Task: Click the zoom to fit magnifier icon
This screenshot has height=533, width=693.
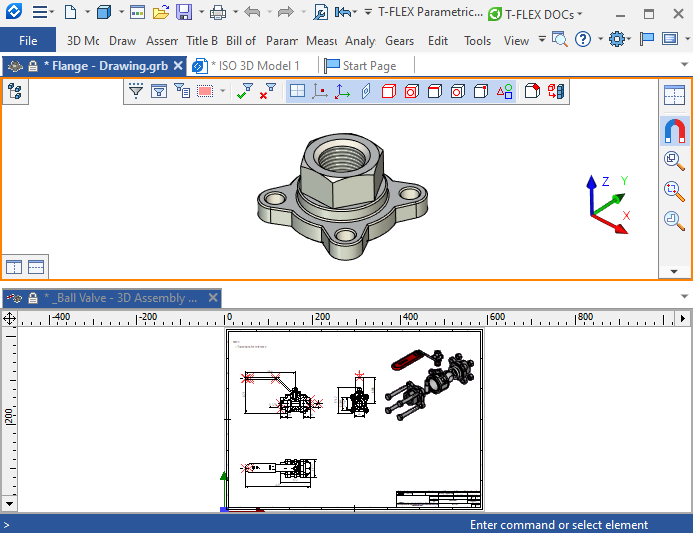Action: (x=674, y=191)
